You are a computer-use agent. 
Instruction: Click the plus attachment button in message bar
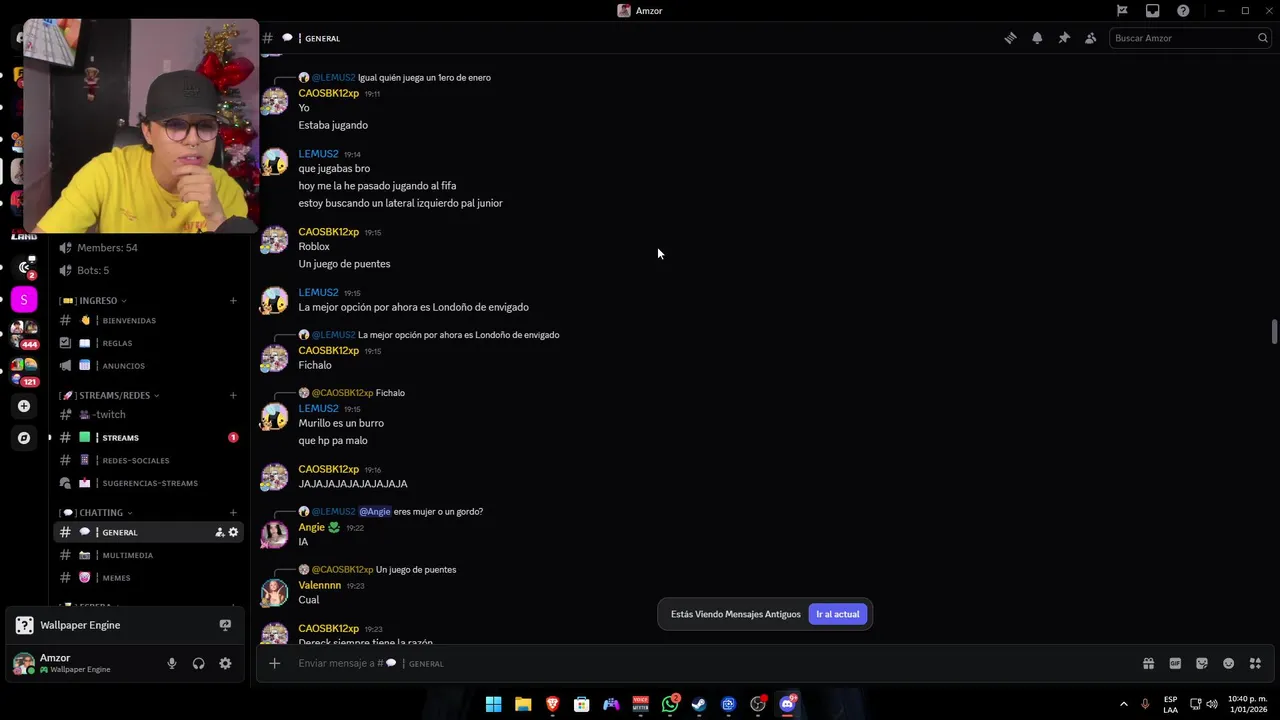(275, 663)
